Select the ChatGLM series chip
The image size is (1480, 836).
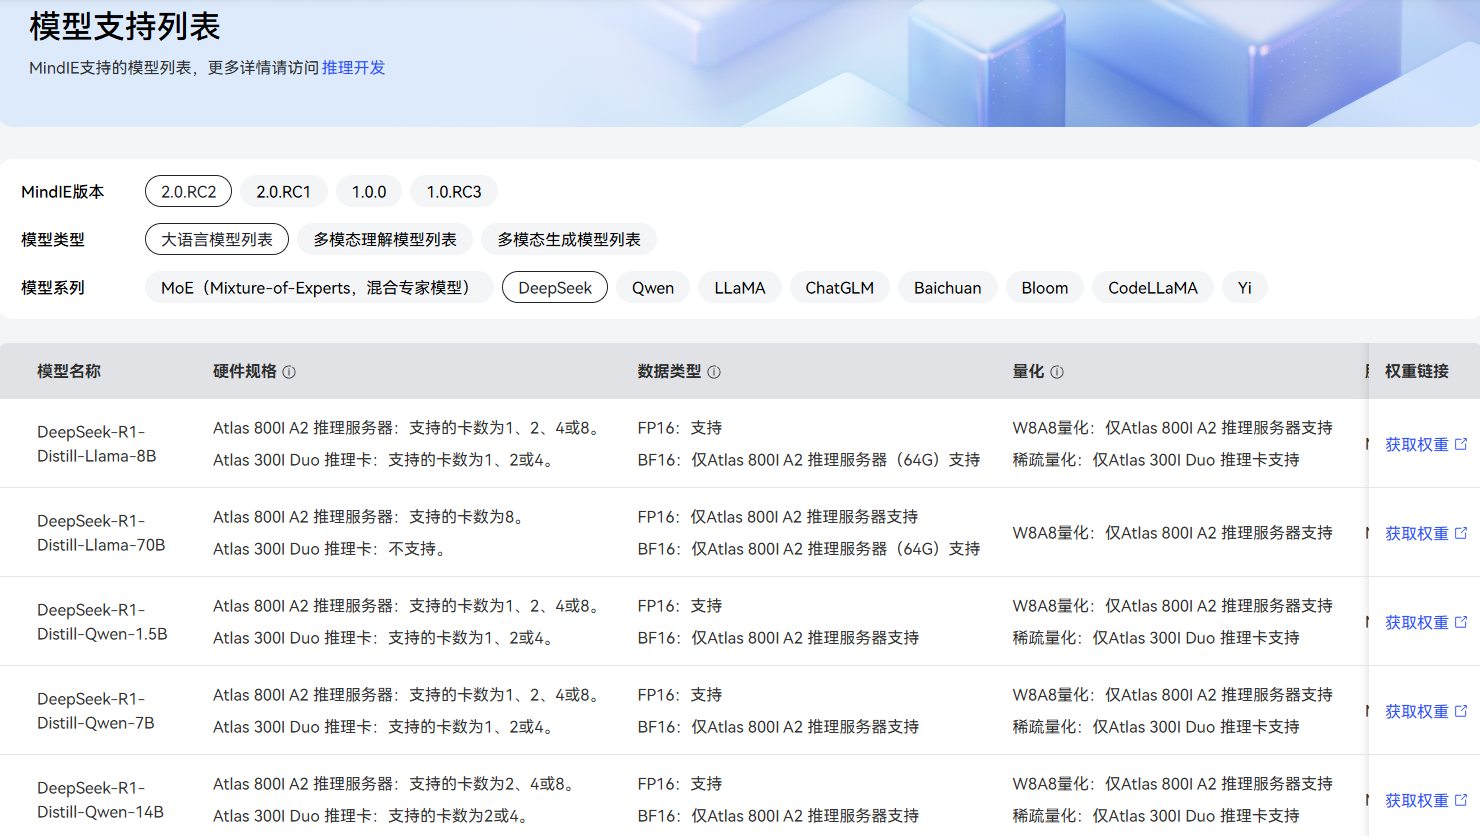(x=840, y=288)
